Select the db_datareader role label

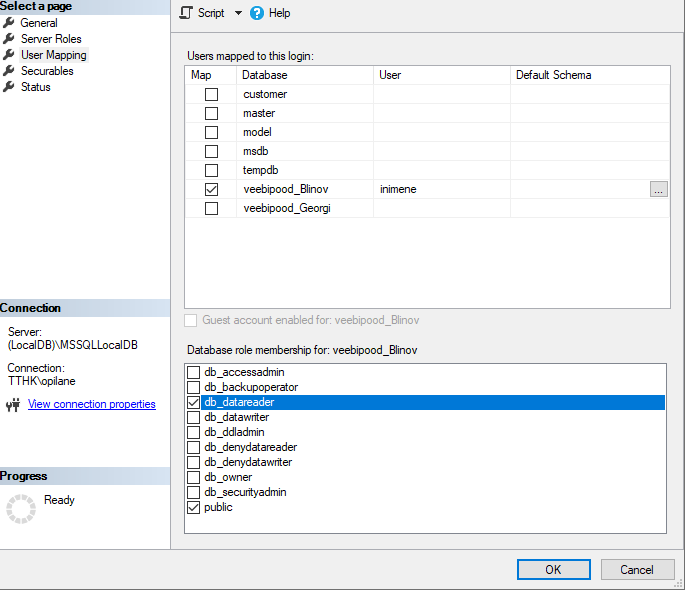(x=239, y=402)
